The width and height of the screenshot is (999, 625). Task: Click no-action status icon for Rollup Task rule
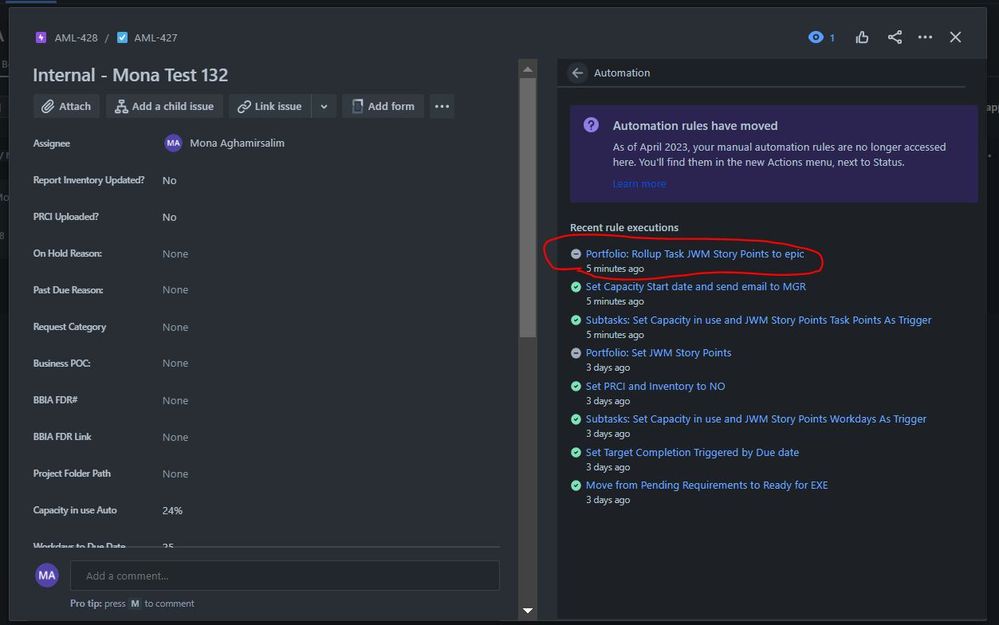(x=576, y=254)
